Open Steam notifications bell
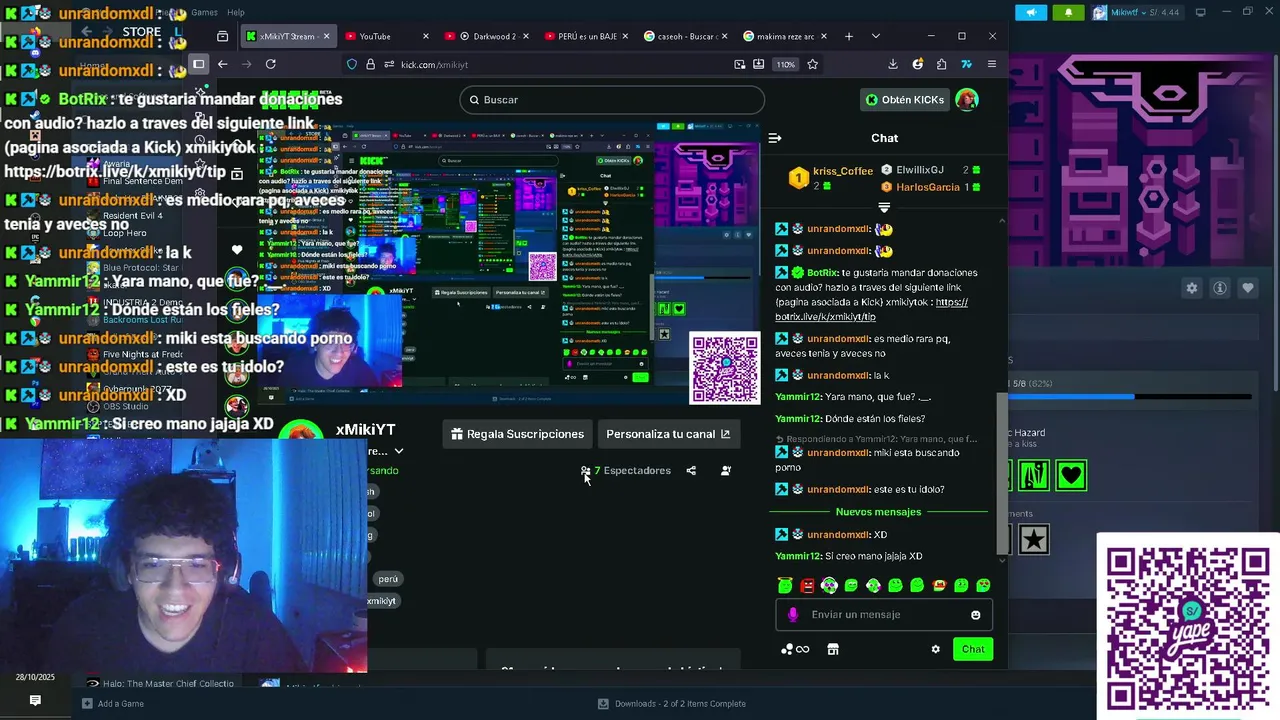Viewport: 1280px width, 720px height. [x=1068, y=12]
